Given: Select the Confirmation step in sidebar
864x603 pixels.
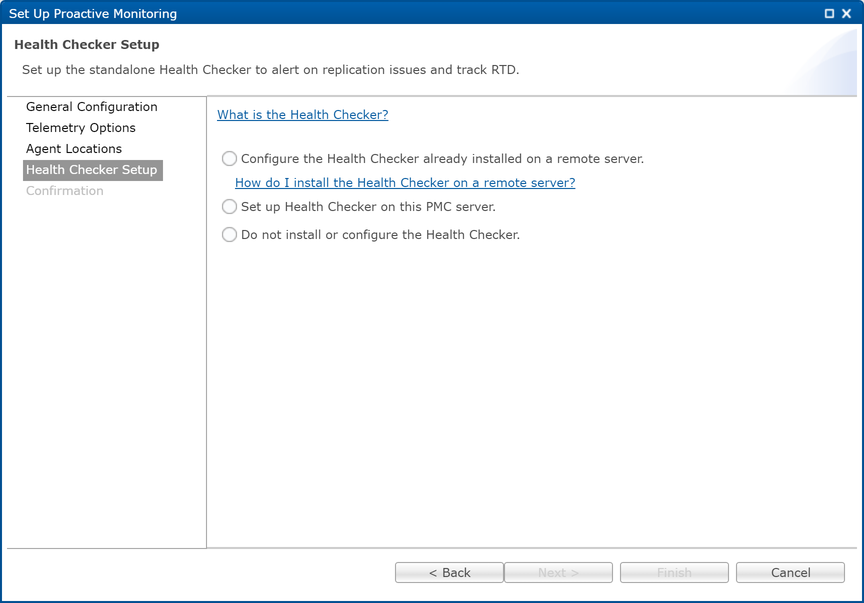Looking at the screenshot, I should (64, 191).
